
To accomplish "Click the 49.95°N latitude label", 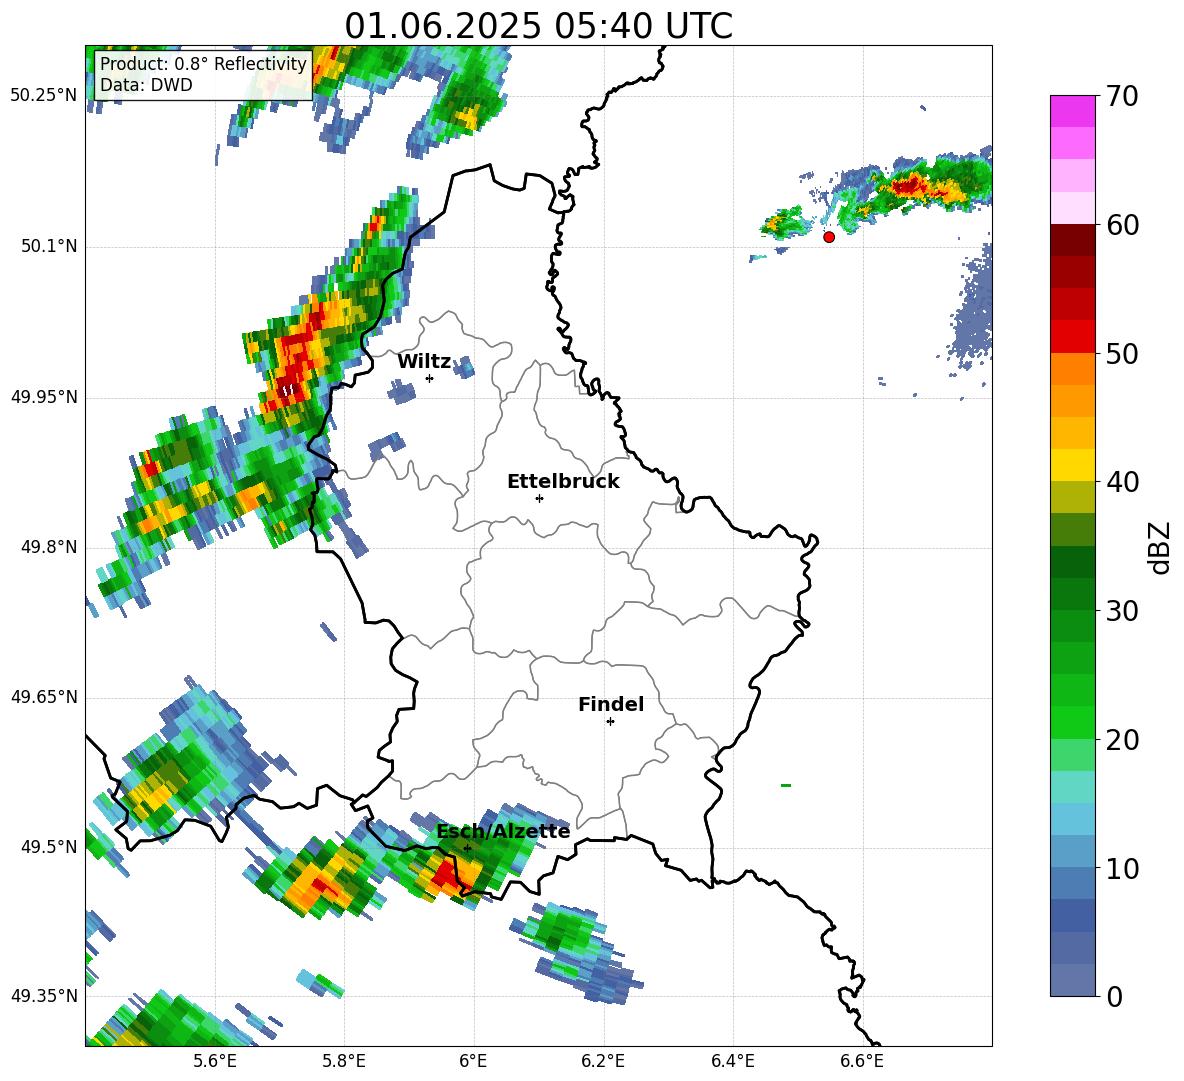I will 44,396.
